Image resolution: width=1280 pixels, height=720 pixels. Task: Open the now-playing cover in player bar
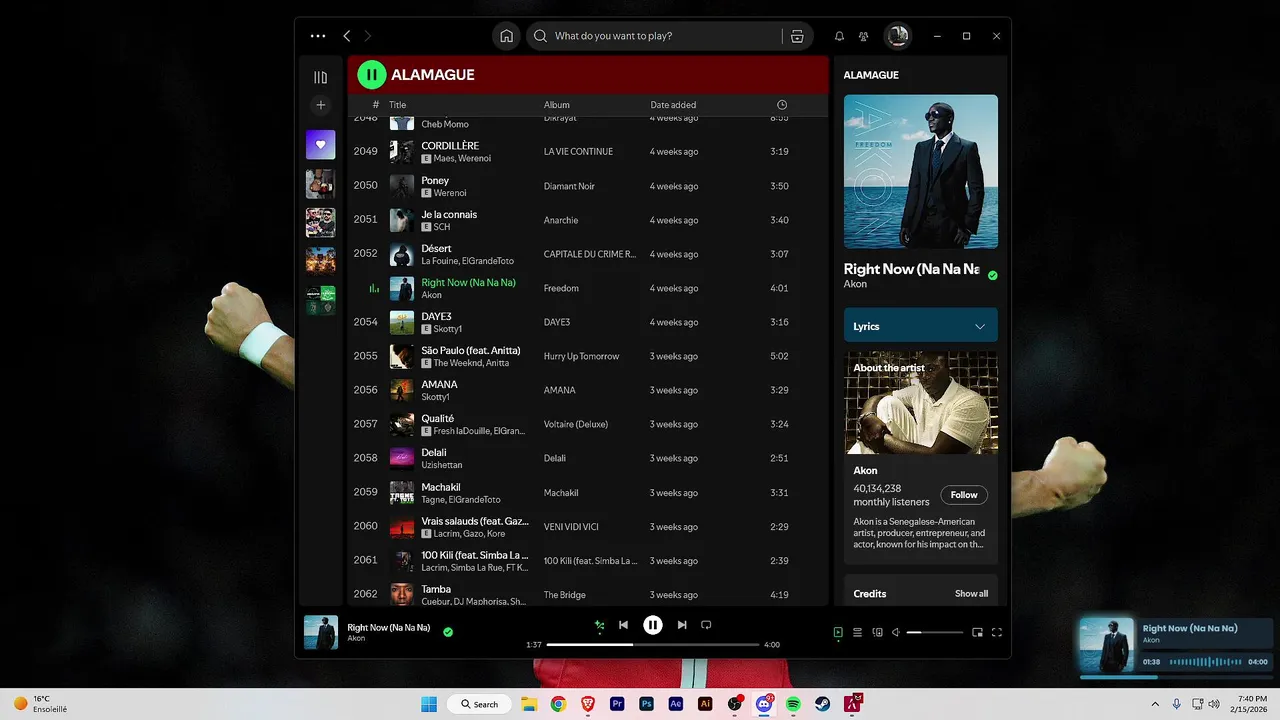click(321, 632)
